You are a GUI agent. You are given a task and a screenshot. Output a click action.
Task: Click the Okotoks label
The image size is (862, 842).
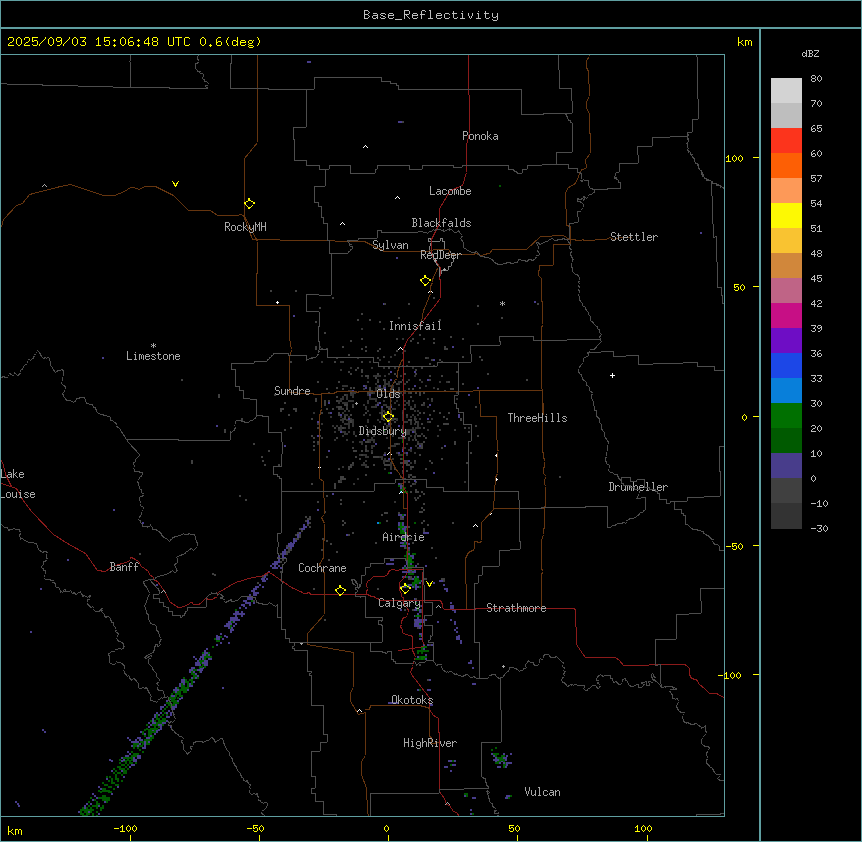click(412, 700)
